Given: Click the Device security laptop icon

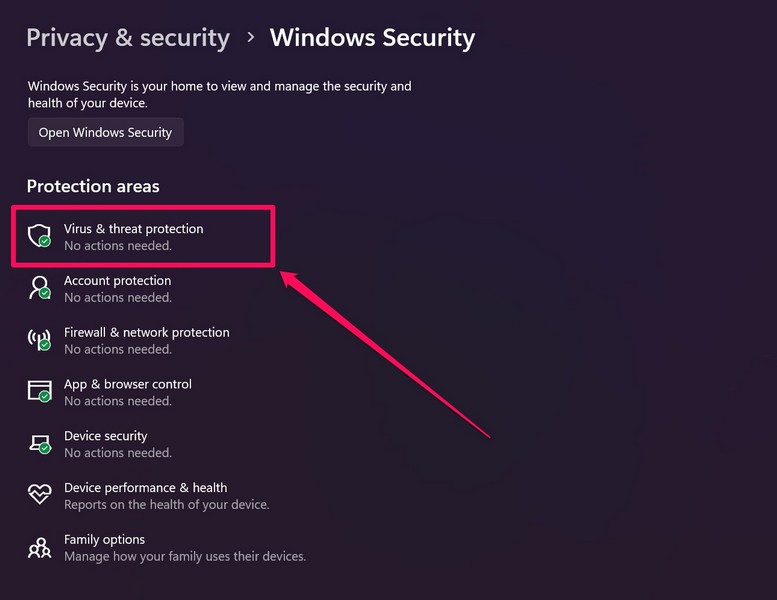Looking at the screenshot, I should click(39, 443).
